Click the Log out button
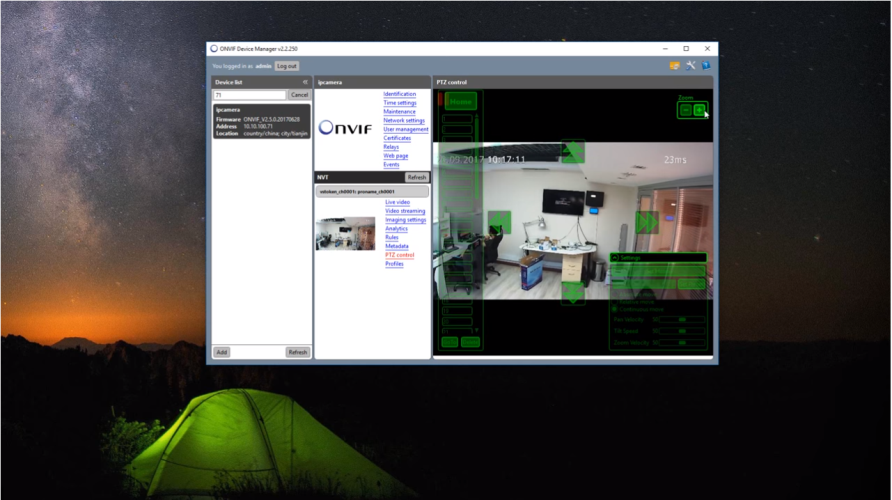Image resolution: width=892 pixels, height=500 pixels. (287, 66)
